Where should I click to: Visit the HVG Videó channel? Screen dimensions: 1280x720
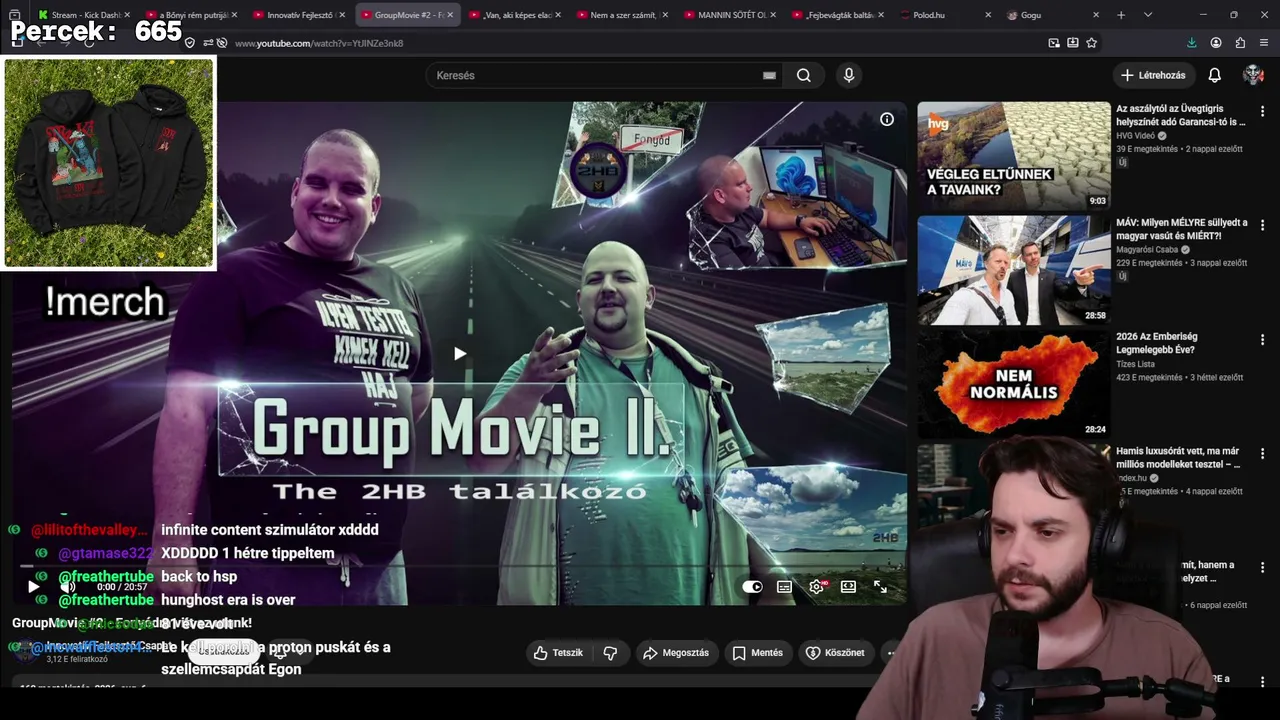click(x=1135, y=136)
